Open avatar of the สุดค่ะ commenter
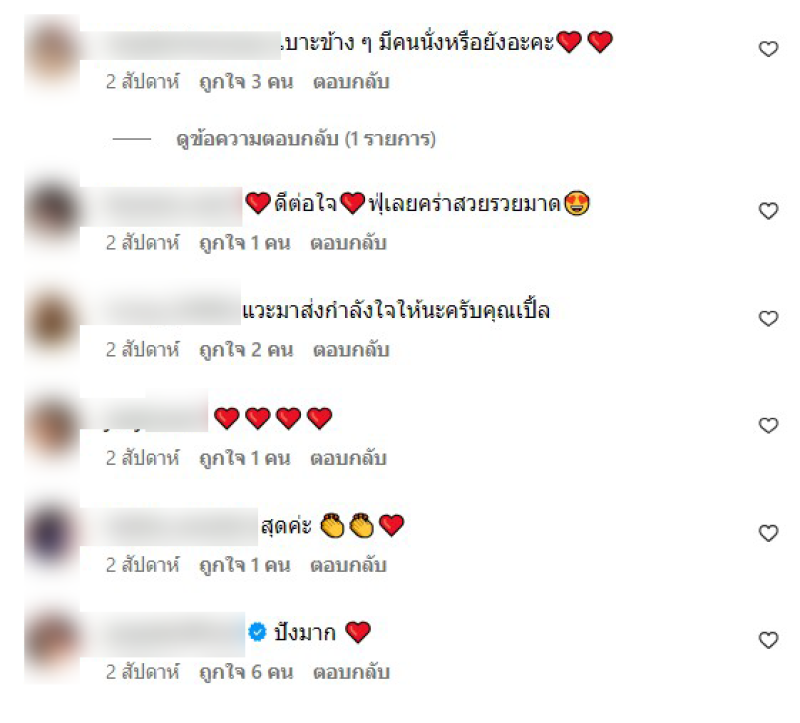Image resolution: width=800 pixels, height=723 pixels. tap(52, 535)
